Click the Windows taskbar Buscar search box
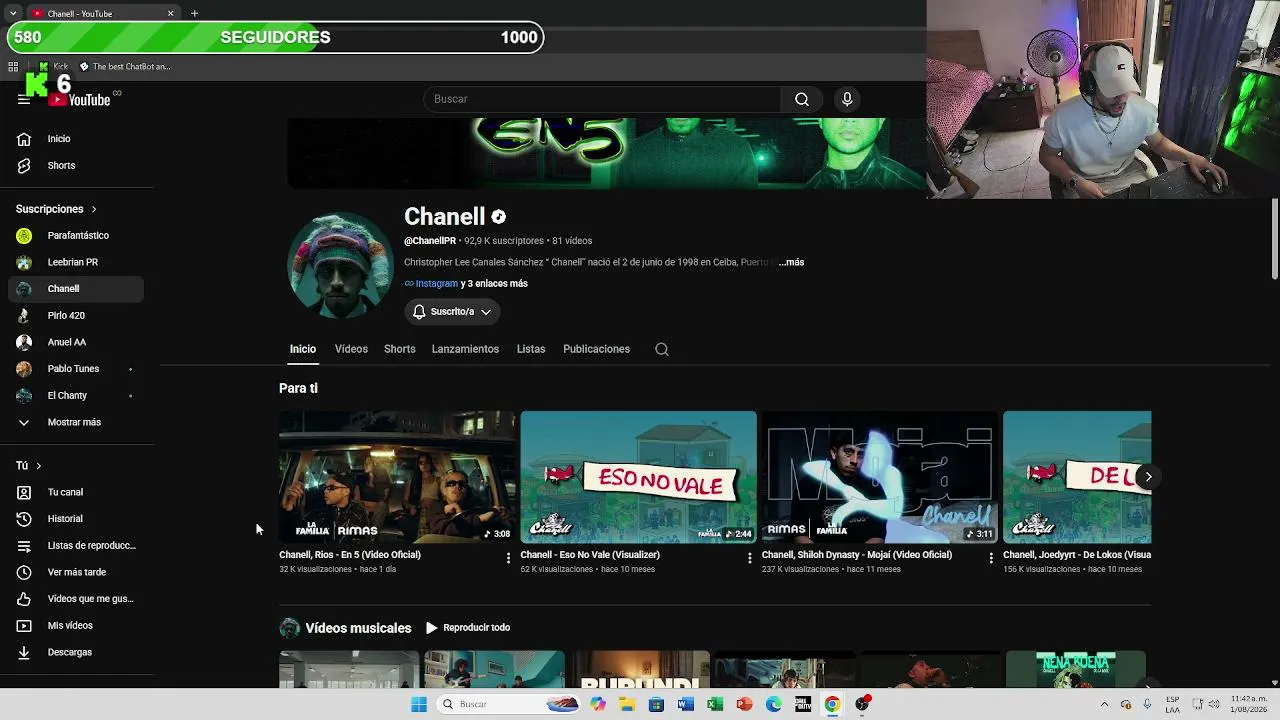Screen dimensions: 1280x720 (510, 704)
